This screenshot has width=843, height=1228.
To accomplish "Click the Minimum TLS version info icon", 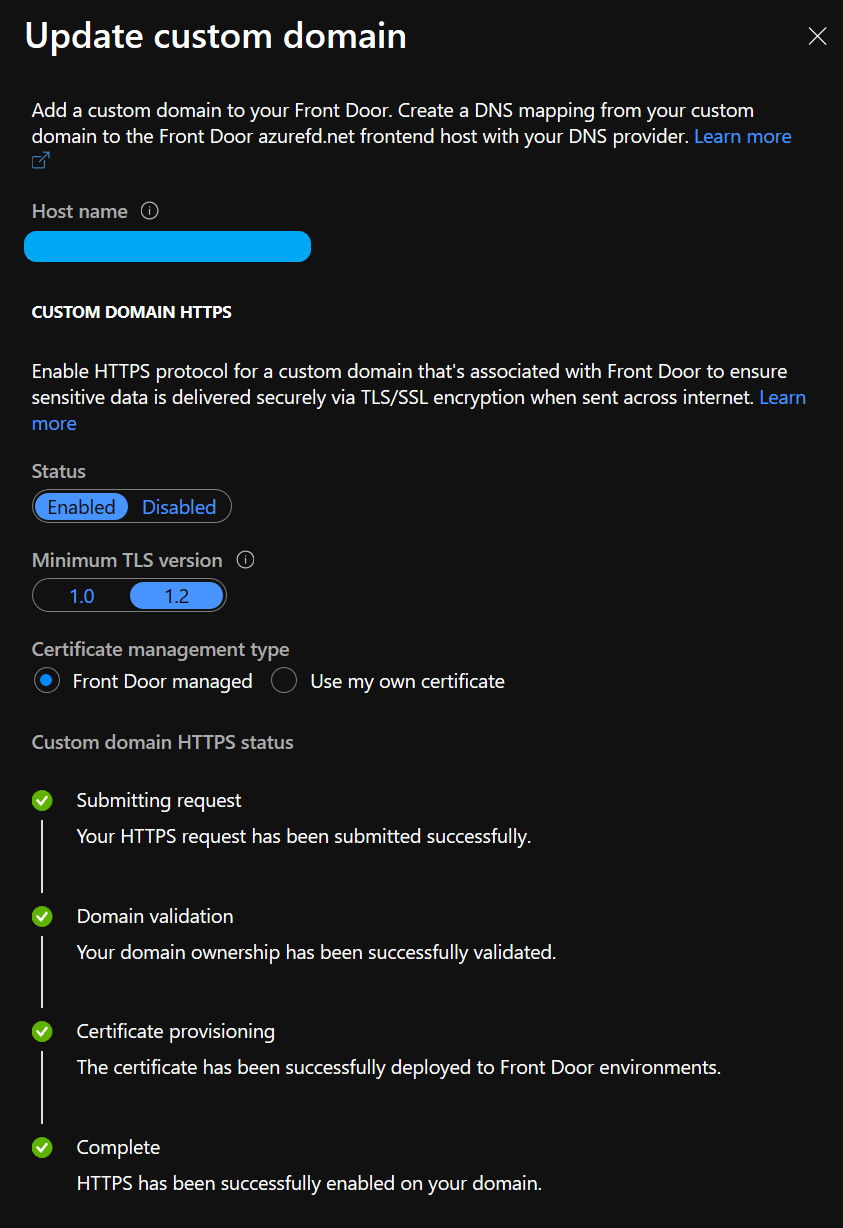I will point(245,560).
